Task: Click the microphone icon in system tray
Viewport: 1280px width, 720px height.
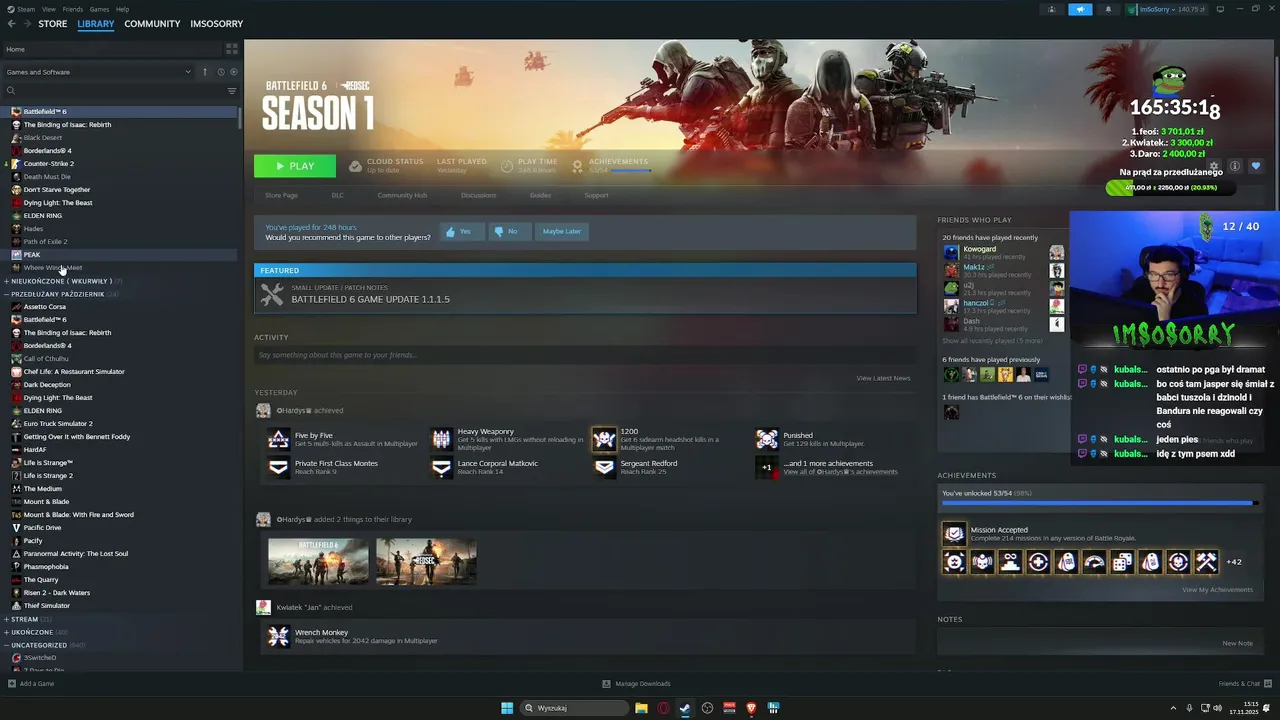Action: 1189,708
